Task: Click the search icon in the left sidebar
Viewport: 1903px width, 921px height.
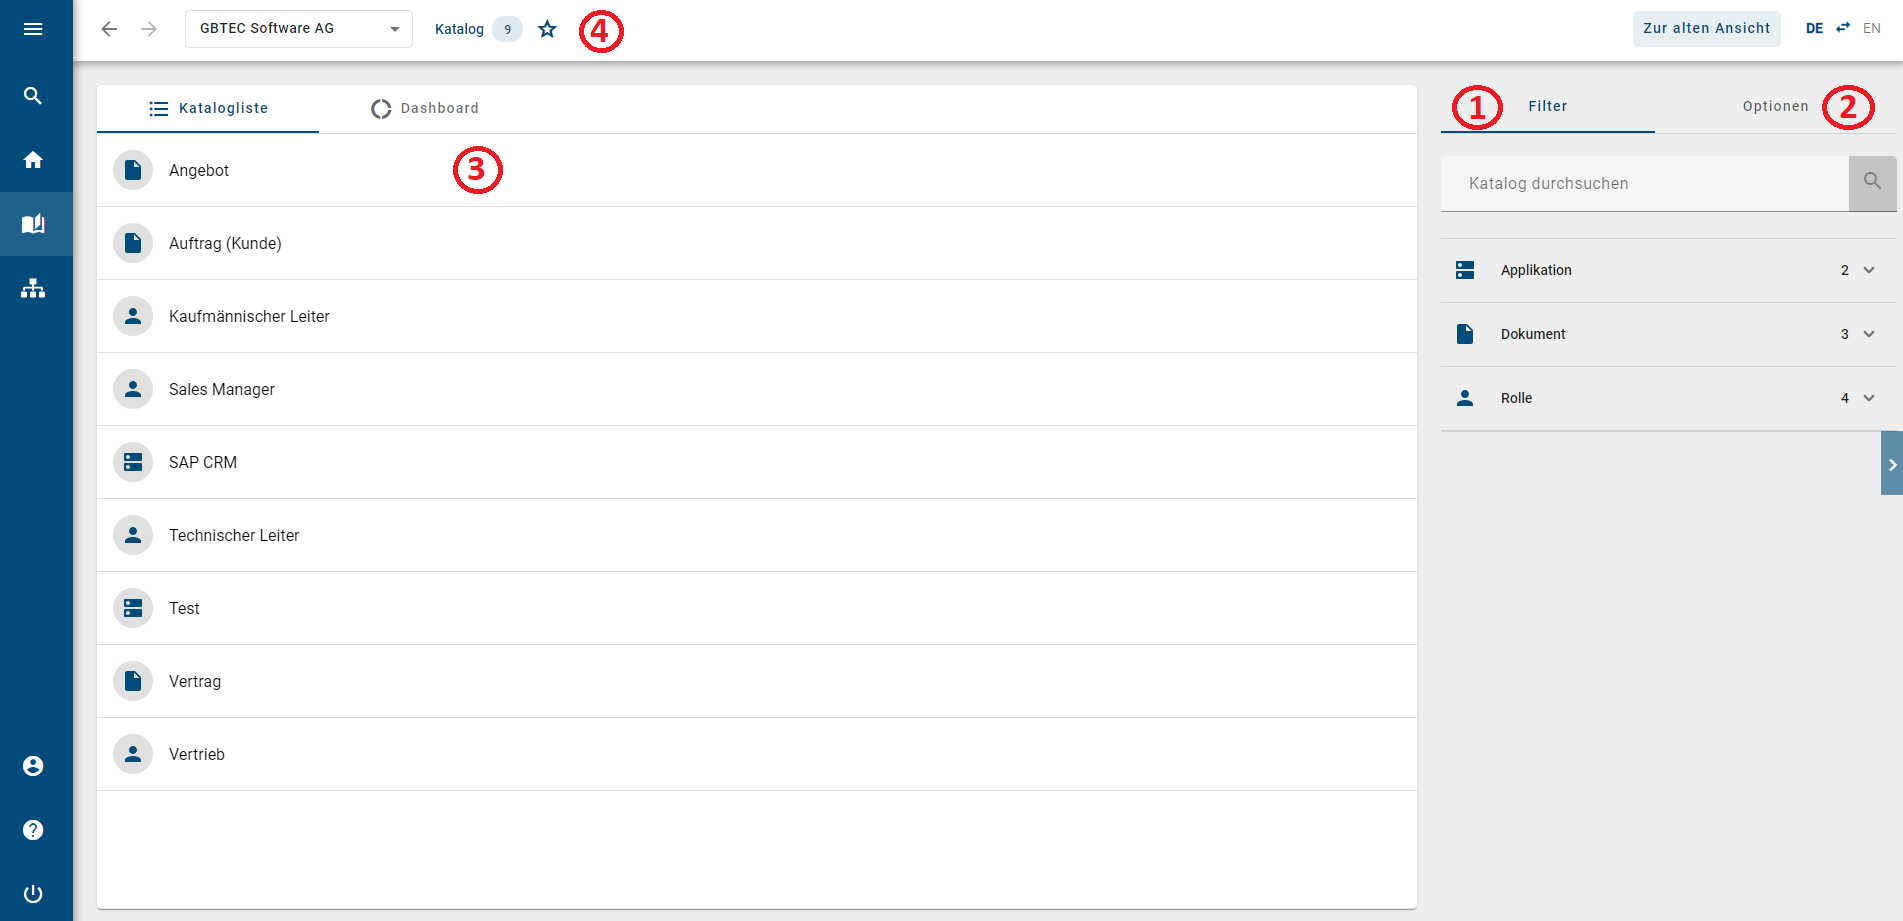Action: click(x=33, y=96)
